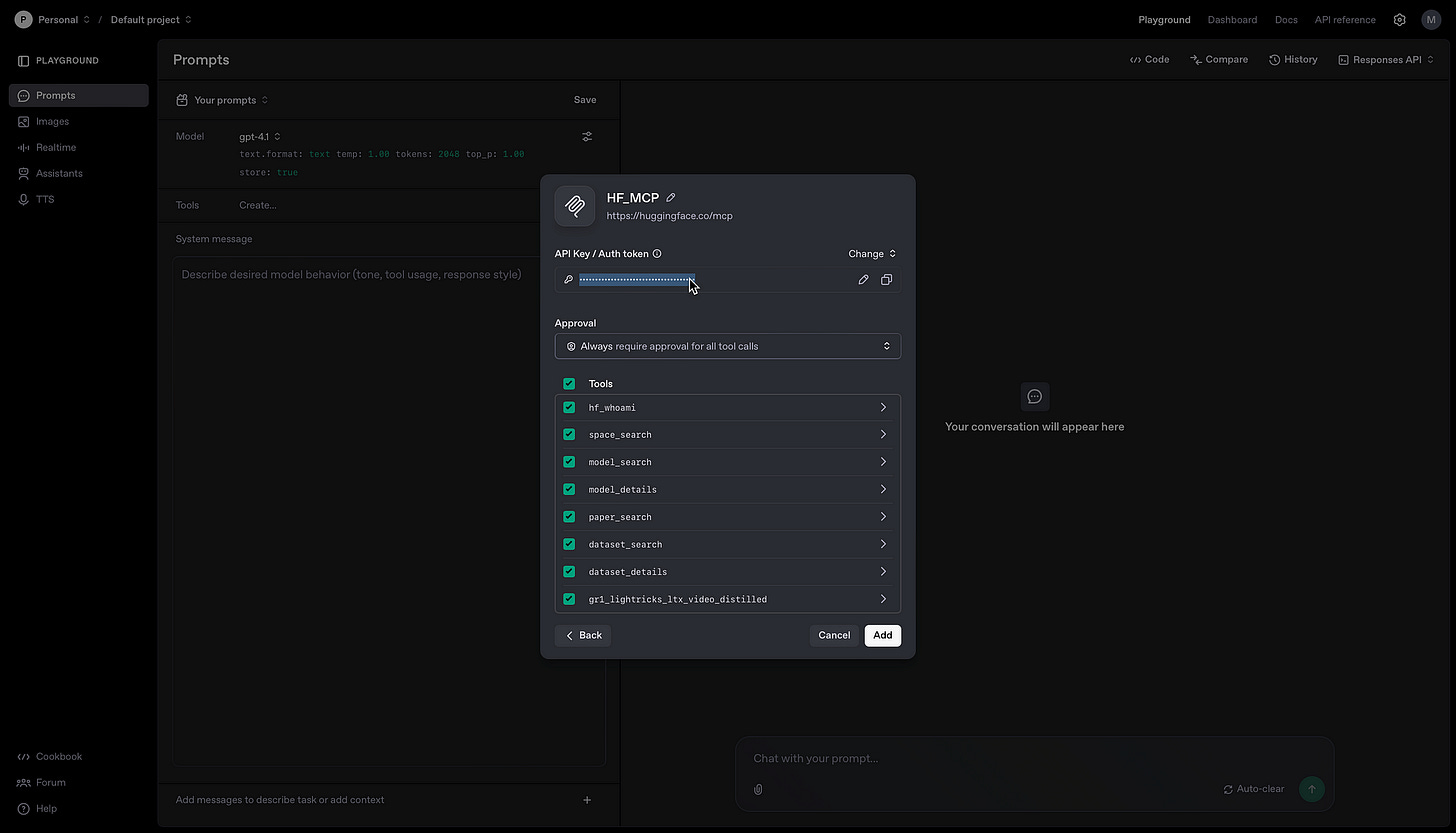Open the Compare view
Image resolution: width=1456 pixels, height=833 pixels.
(1219, 60)
